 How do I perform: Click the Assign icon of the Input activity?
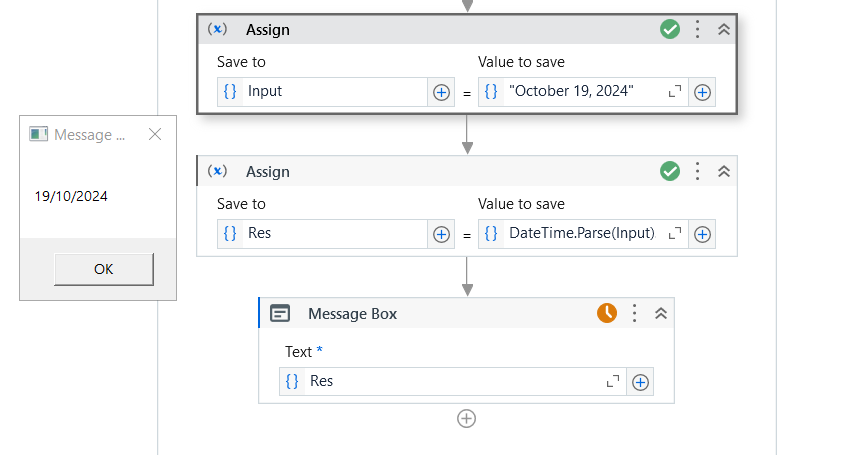point(217,29)
